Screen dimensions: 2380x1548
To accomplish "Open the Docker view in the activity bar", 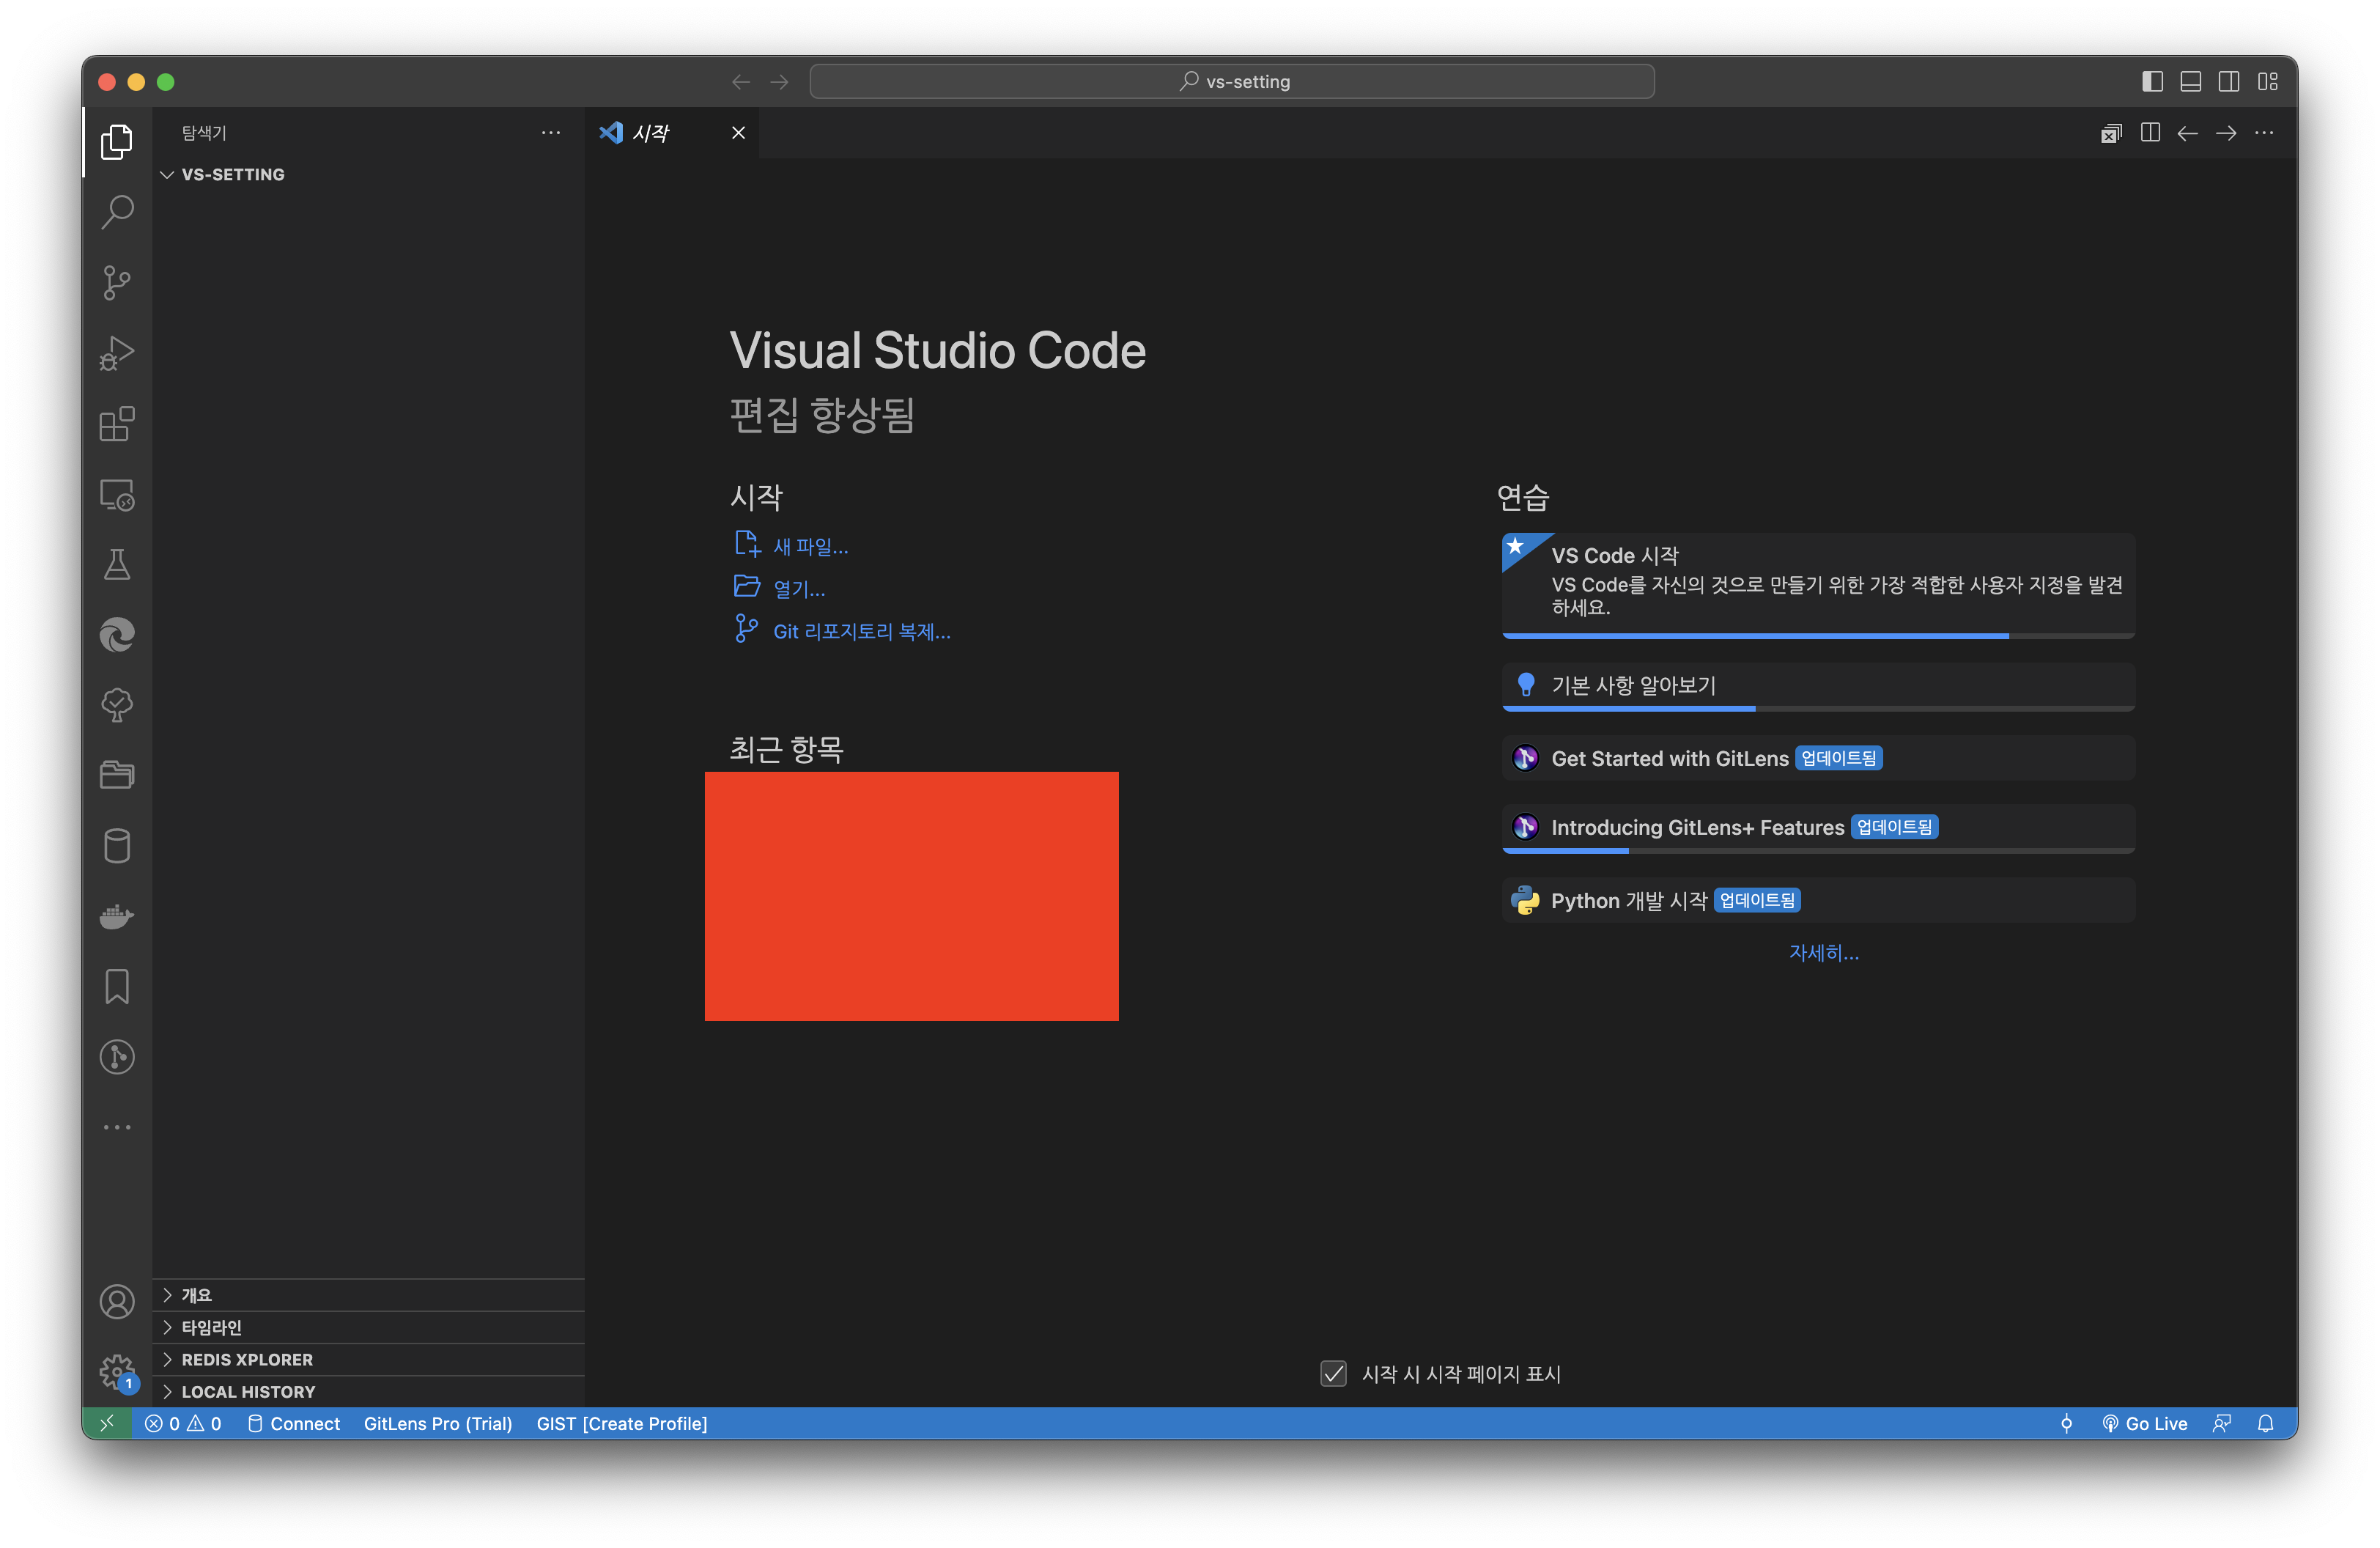I will pyautogui.click(x=117, y=916).
